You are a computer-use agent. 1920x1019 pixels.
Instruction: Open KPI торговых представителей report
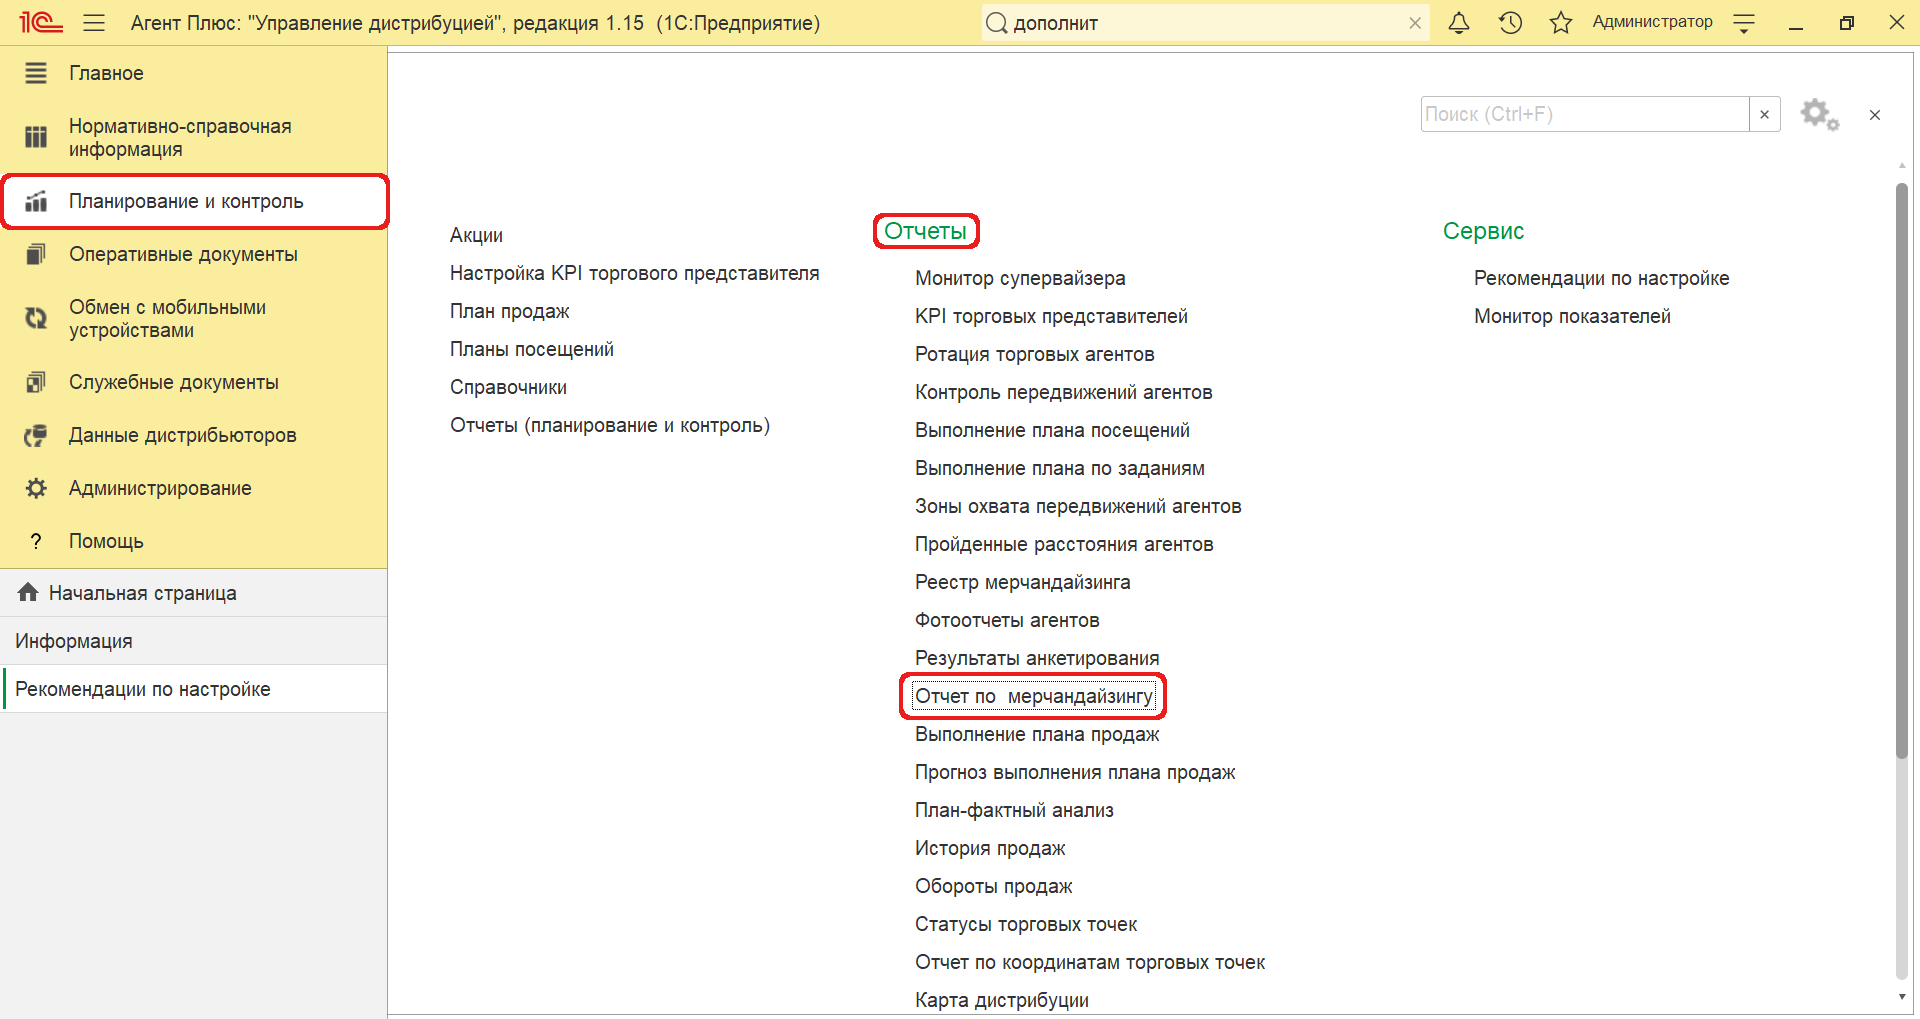tap(1051, 316)
